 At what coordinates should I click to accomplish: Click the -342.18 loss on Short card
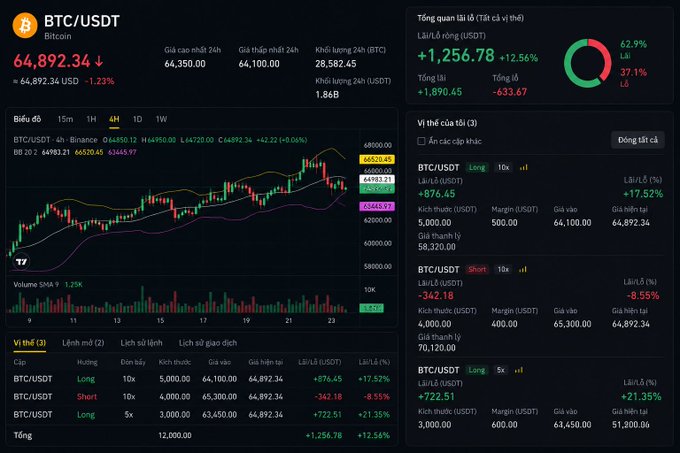[436, 296]
